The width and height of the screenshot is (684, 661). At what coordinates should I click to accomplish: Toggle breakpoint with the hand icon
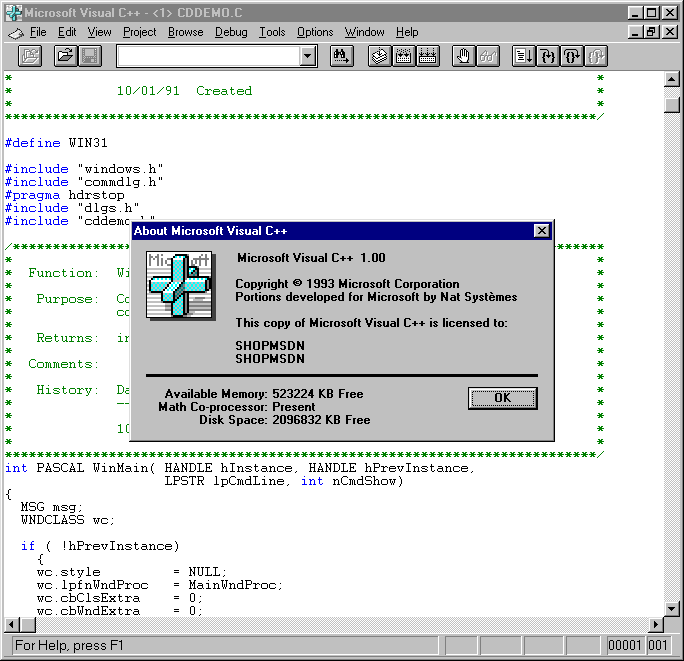point(464,56)
